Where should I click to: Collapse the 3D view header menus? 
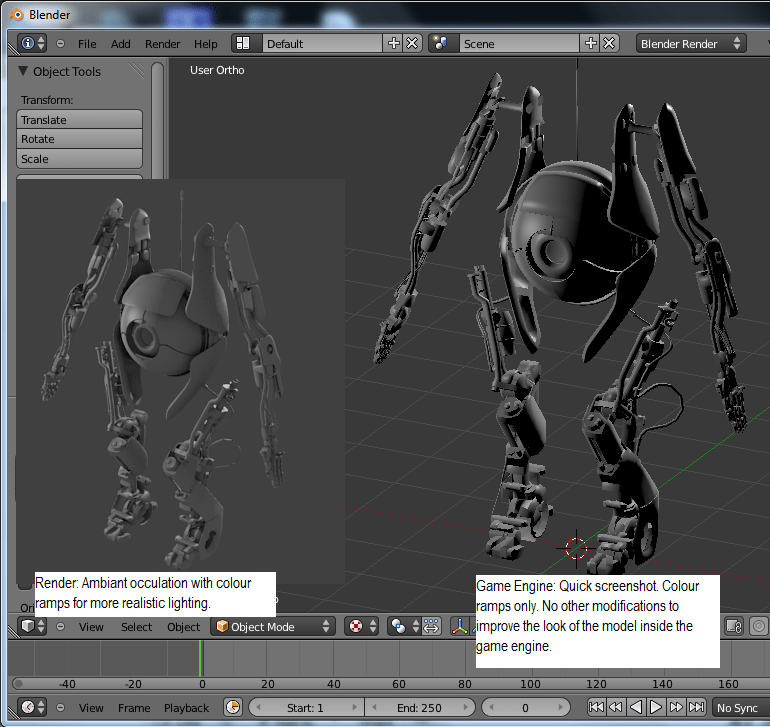[x=61, y=626]
